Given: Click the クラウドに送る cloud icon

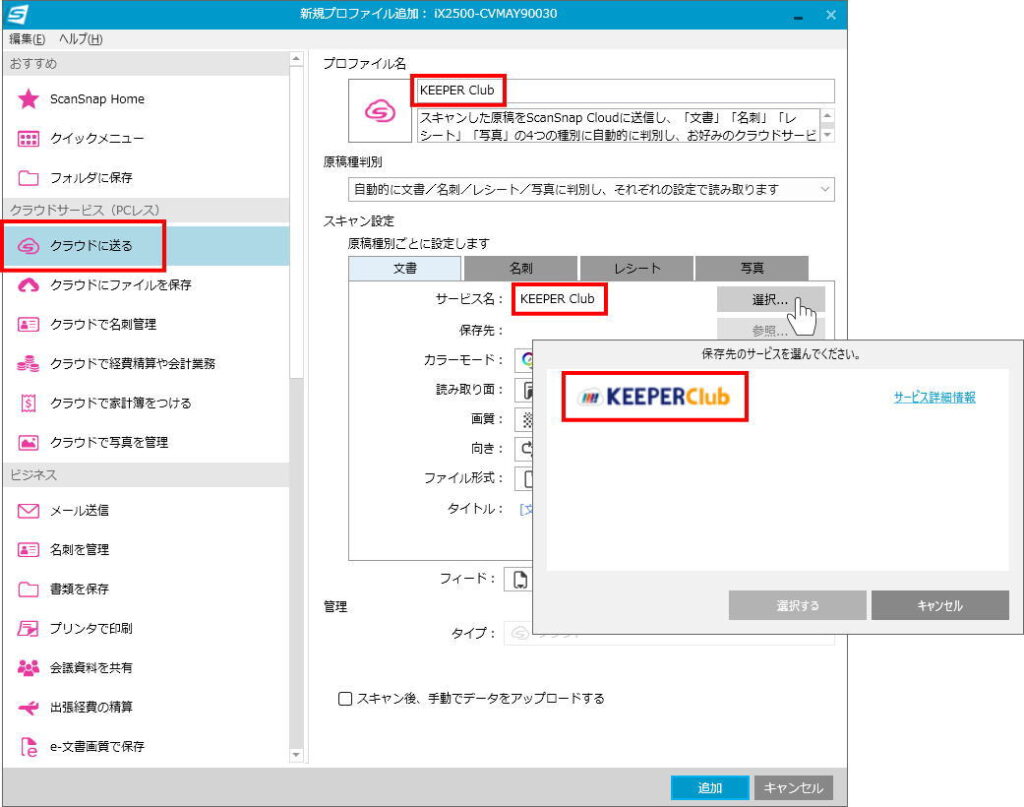Looking at the screenshot, I should (x=29, y=246).
